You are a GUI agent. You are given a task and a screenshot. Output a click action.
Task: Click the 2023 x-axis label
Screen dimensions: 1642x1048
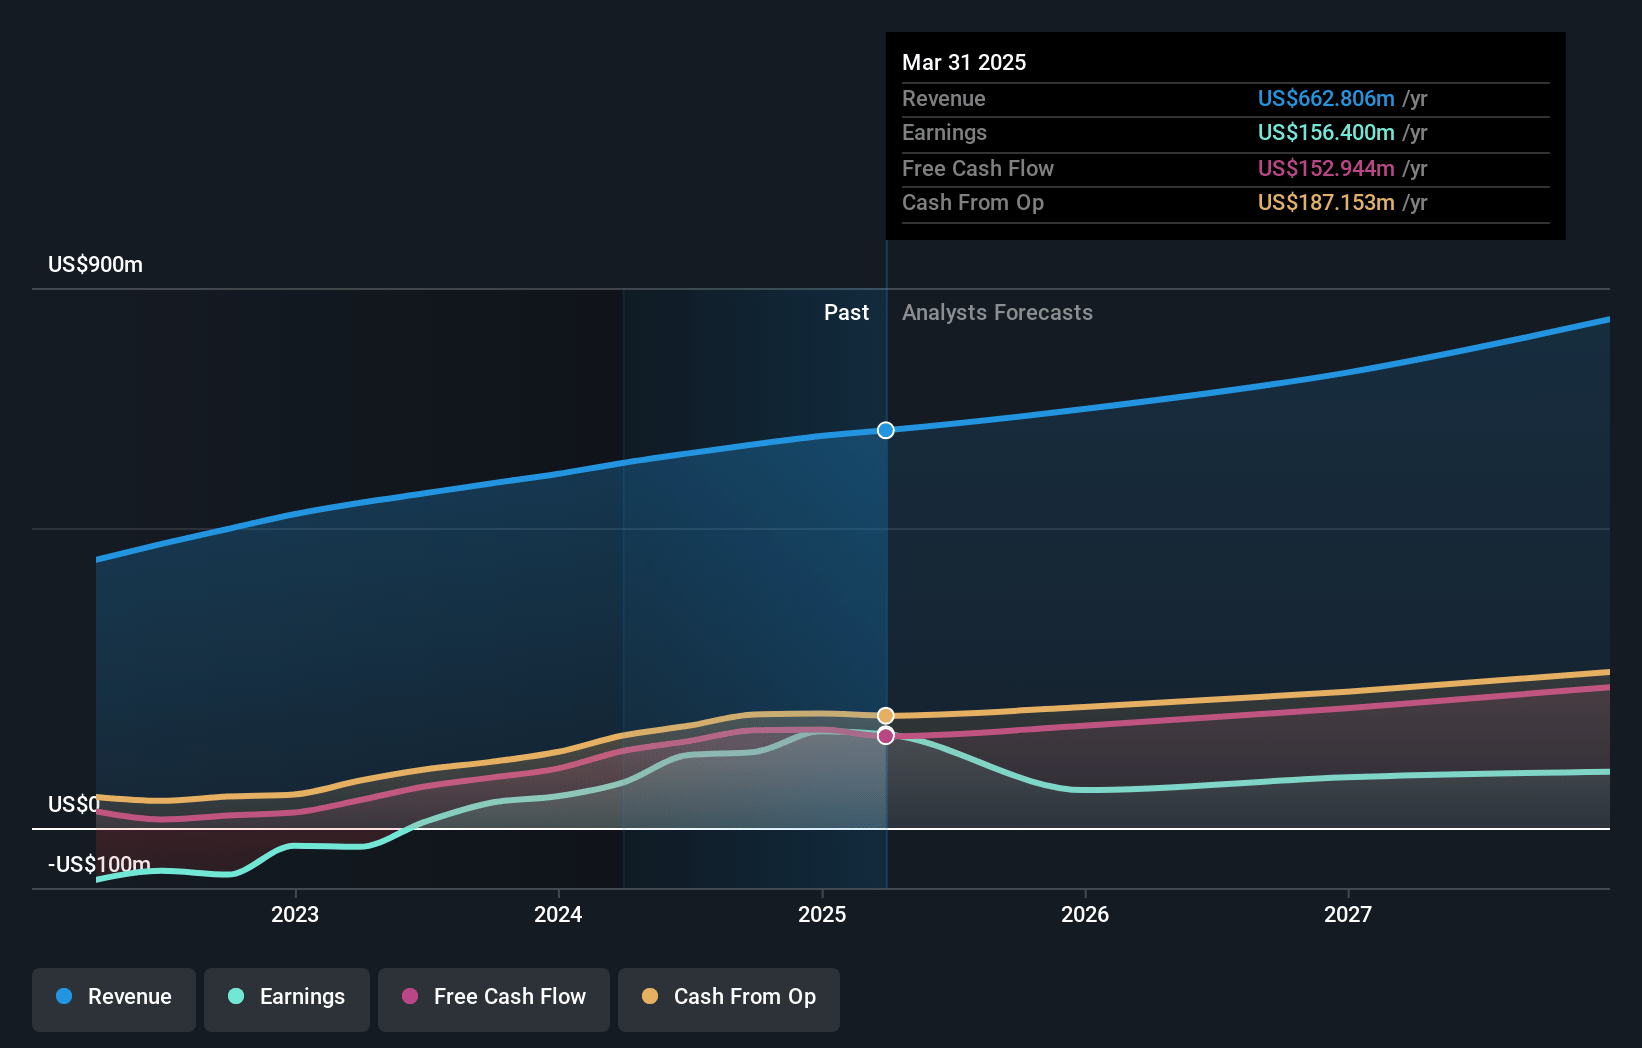[295, 914]
